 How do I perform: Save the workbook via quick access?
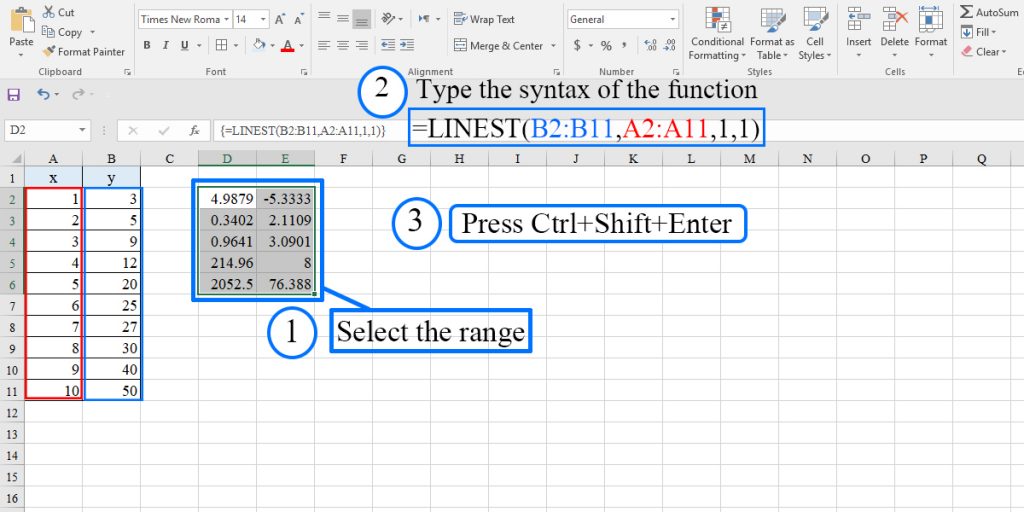click(14, 95)
